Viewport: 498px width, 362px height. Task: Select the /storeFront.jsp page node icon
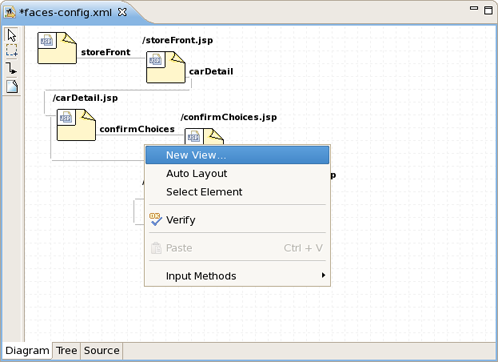click(166, 67)
